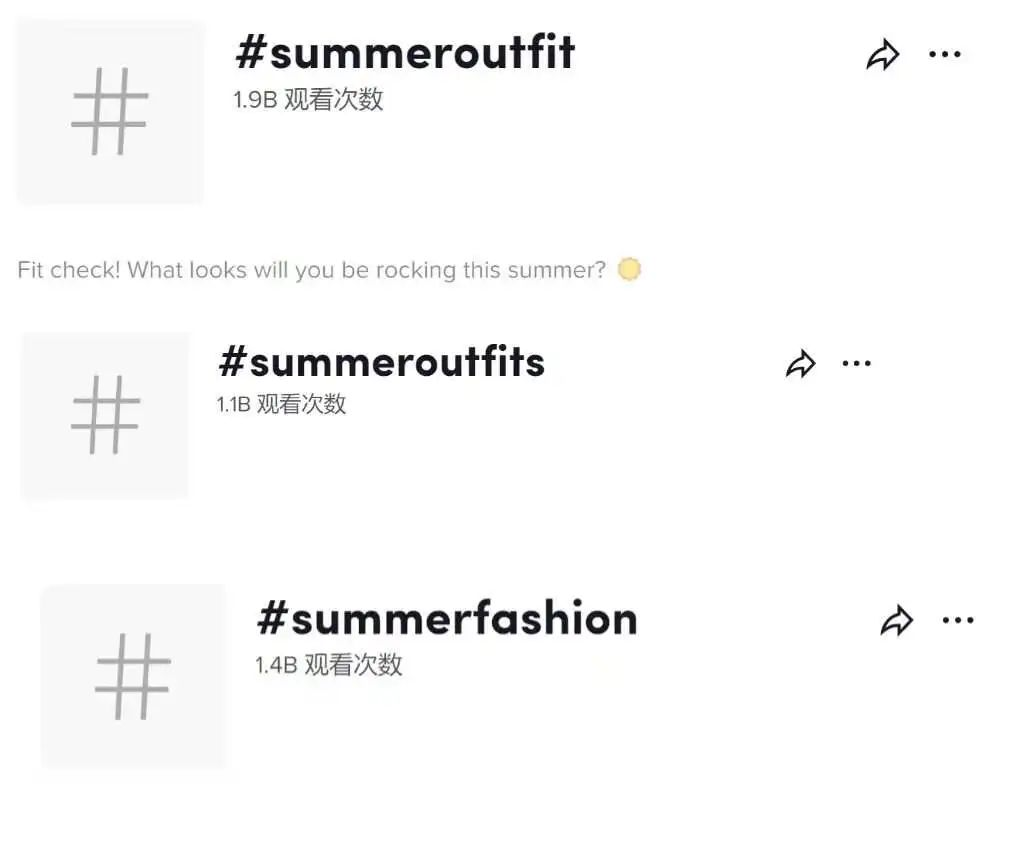Screen dimensions: 1020x843
Task: Click the 'Fit check!' description text
Action: click(x=311, y=270)
